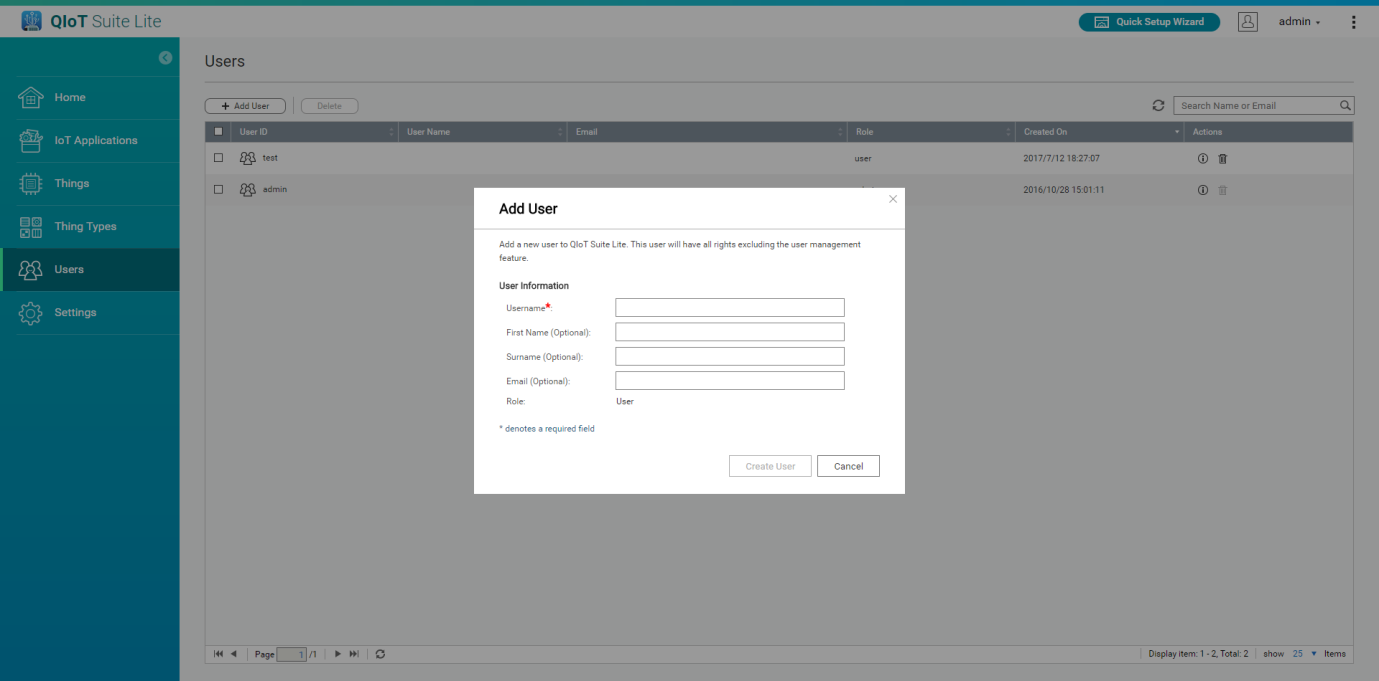Screen dimensions: 1379x681
Task: Go to next page arrow in pagination
Action: click(x=338, y=654)
